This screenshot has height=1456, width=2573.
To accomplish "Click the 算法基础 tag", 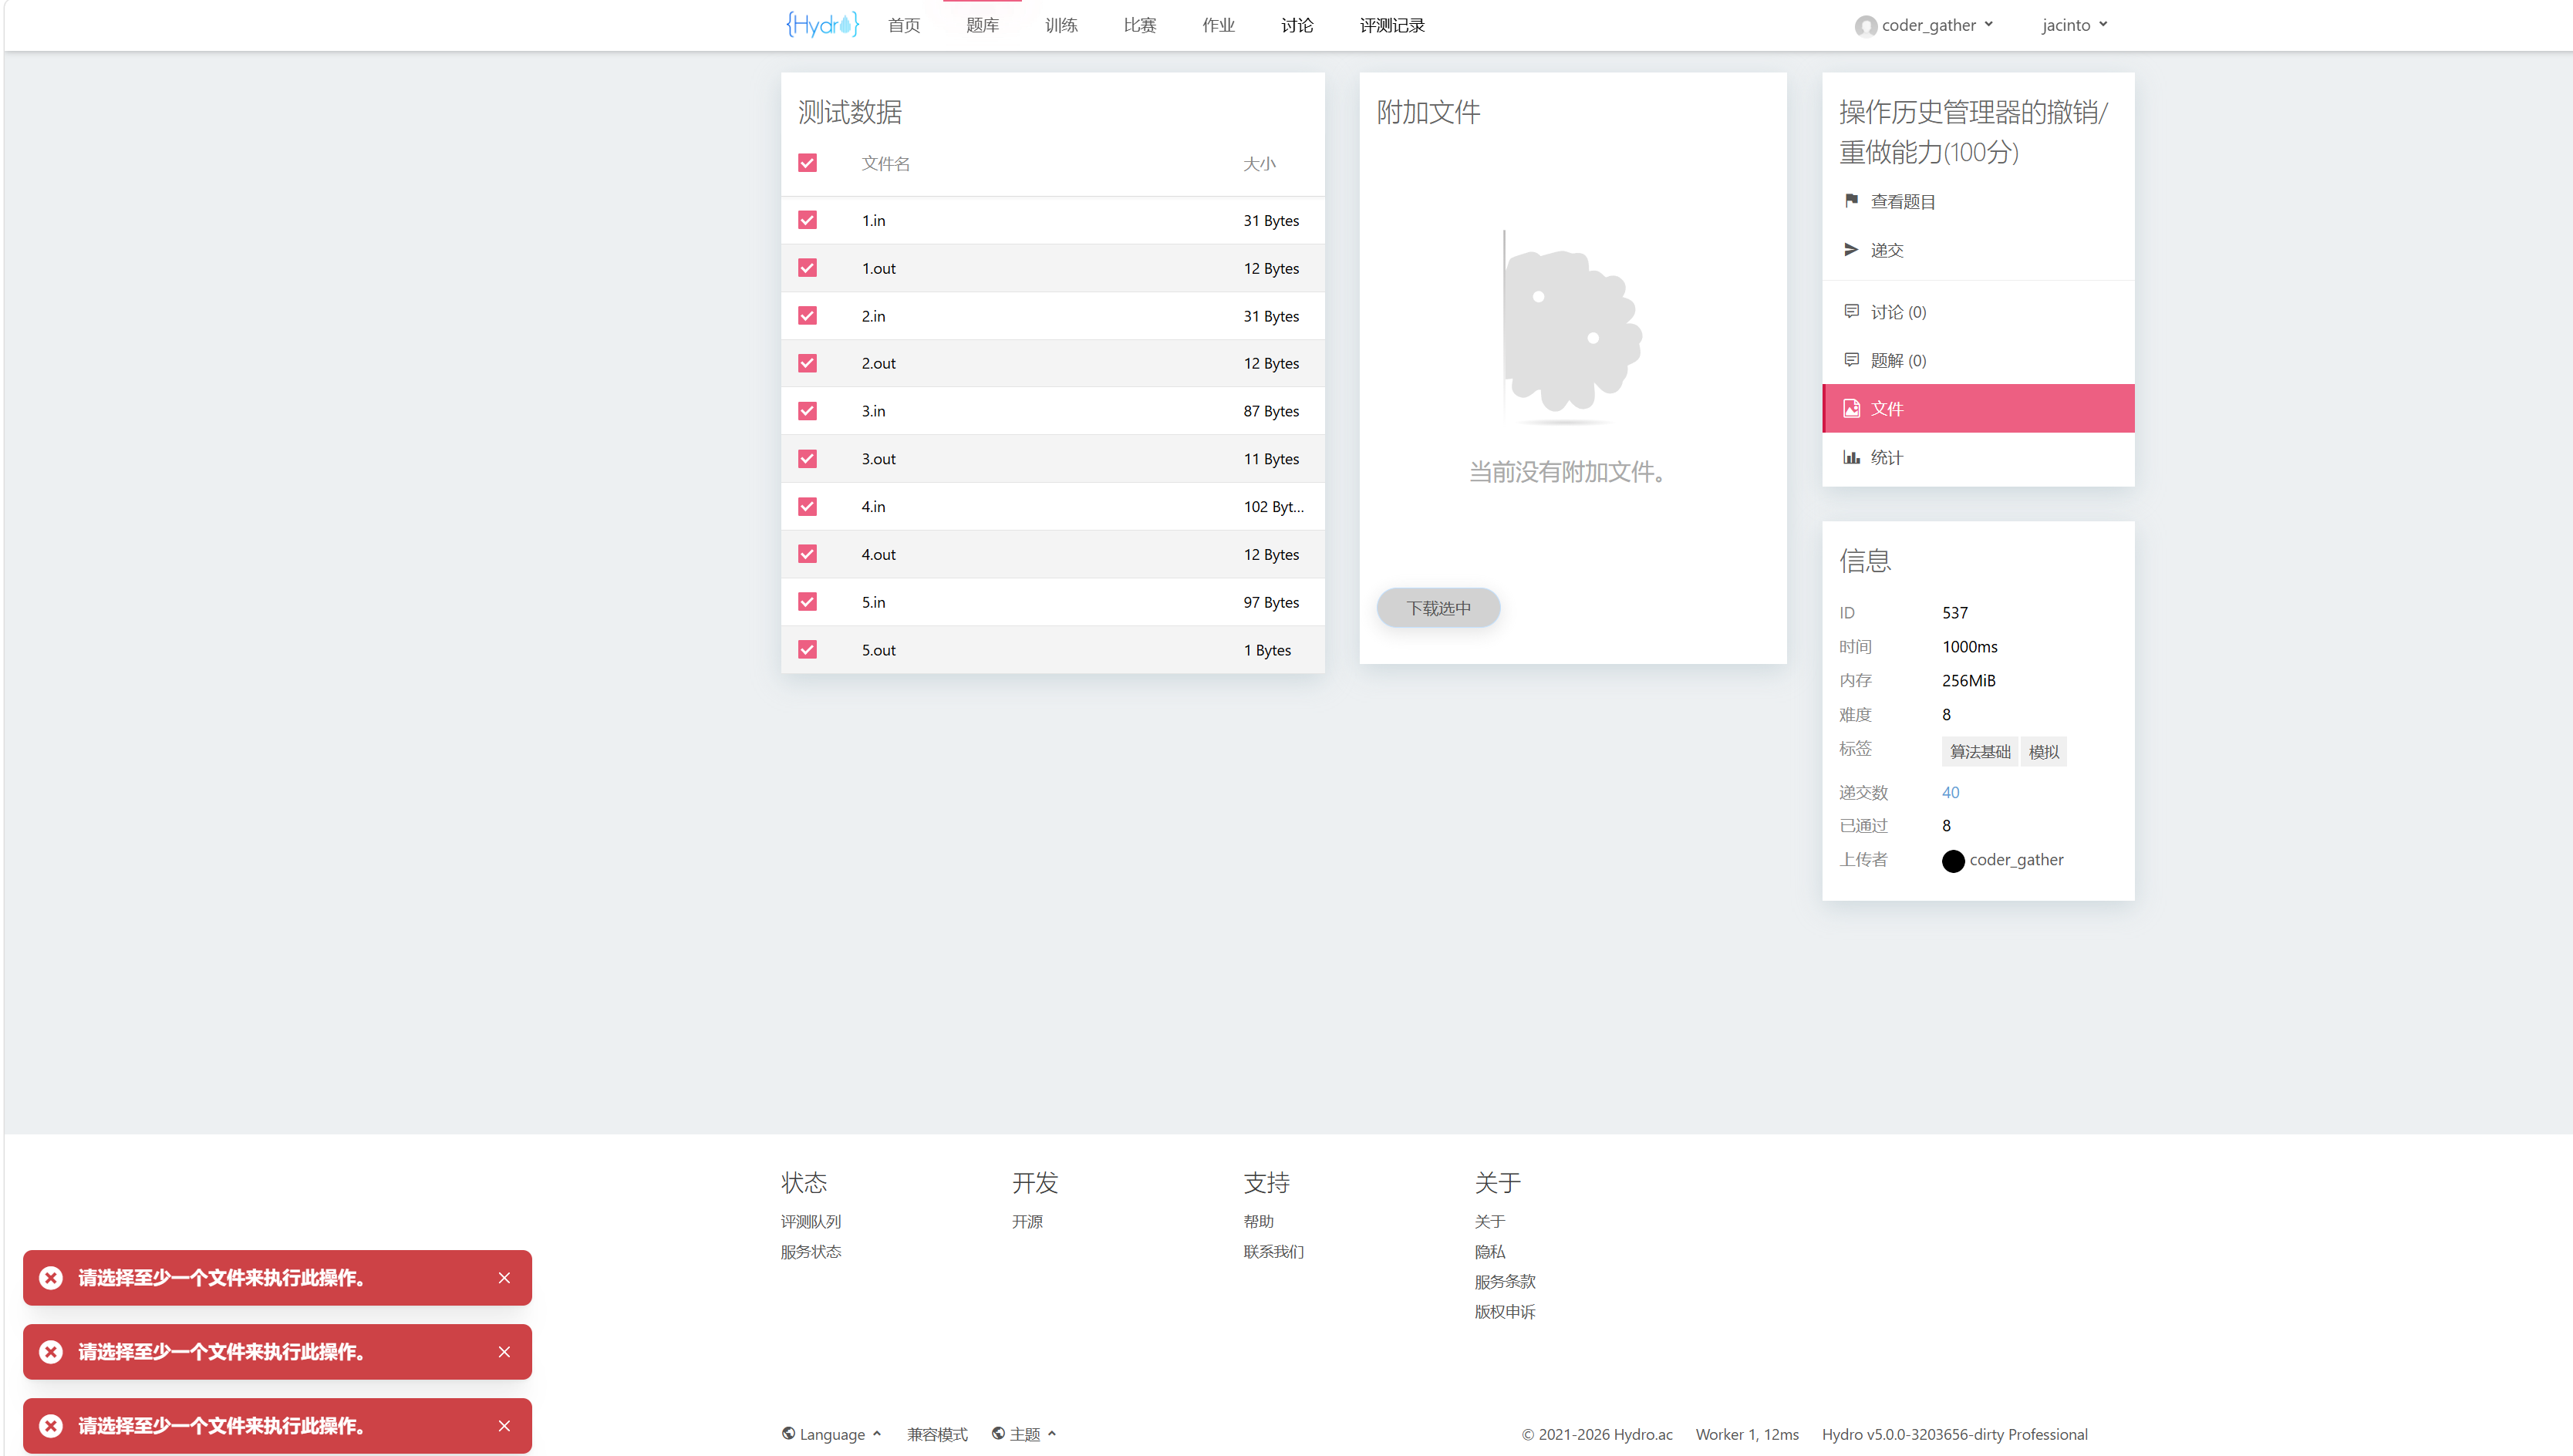I will tap(1980, 751).
